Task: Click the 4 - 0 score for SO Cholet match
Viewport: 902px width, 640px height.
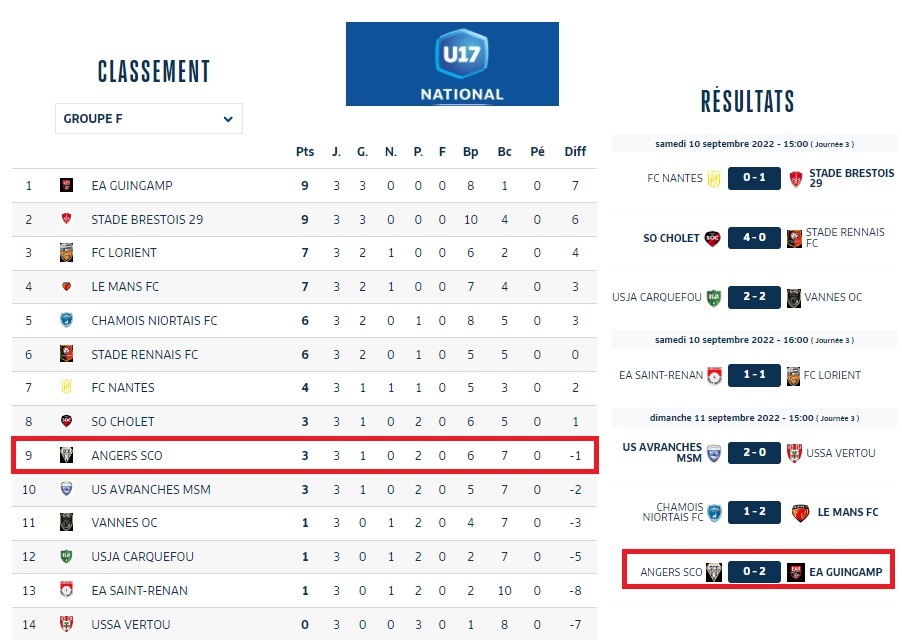Action: (753, 239)
